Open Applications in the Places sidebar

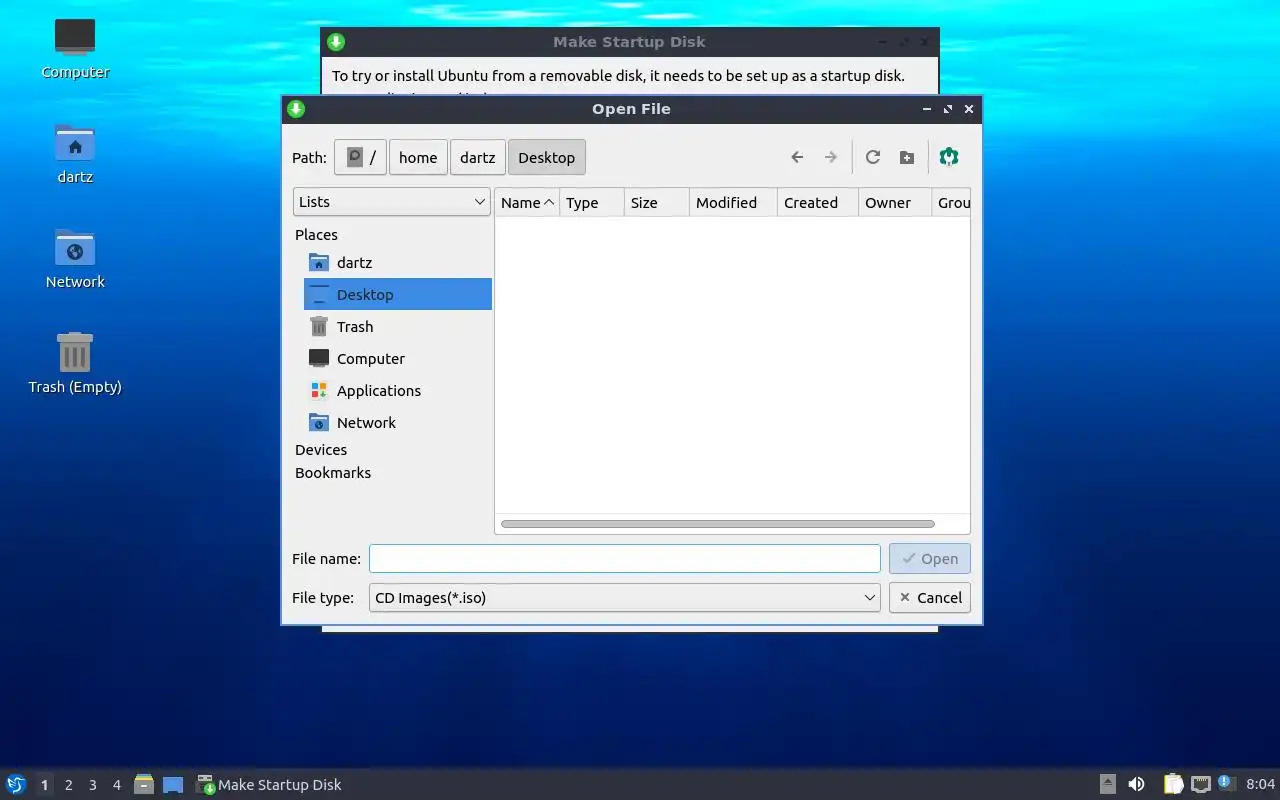tap(397, 390)
